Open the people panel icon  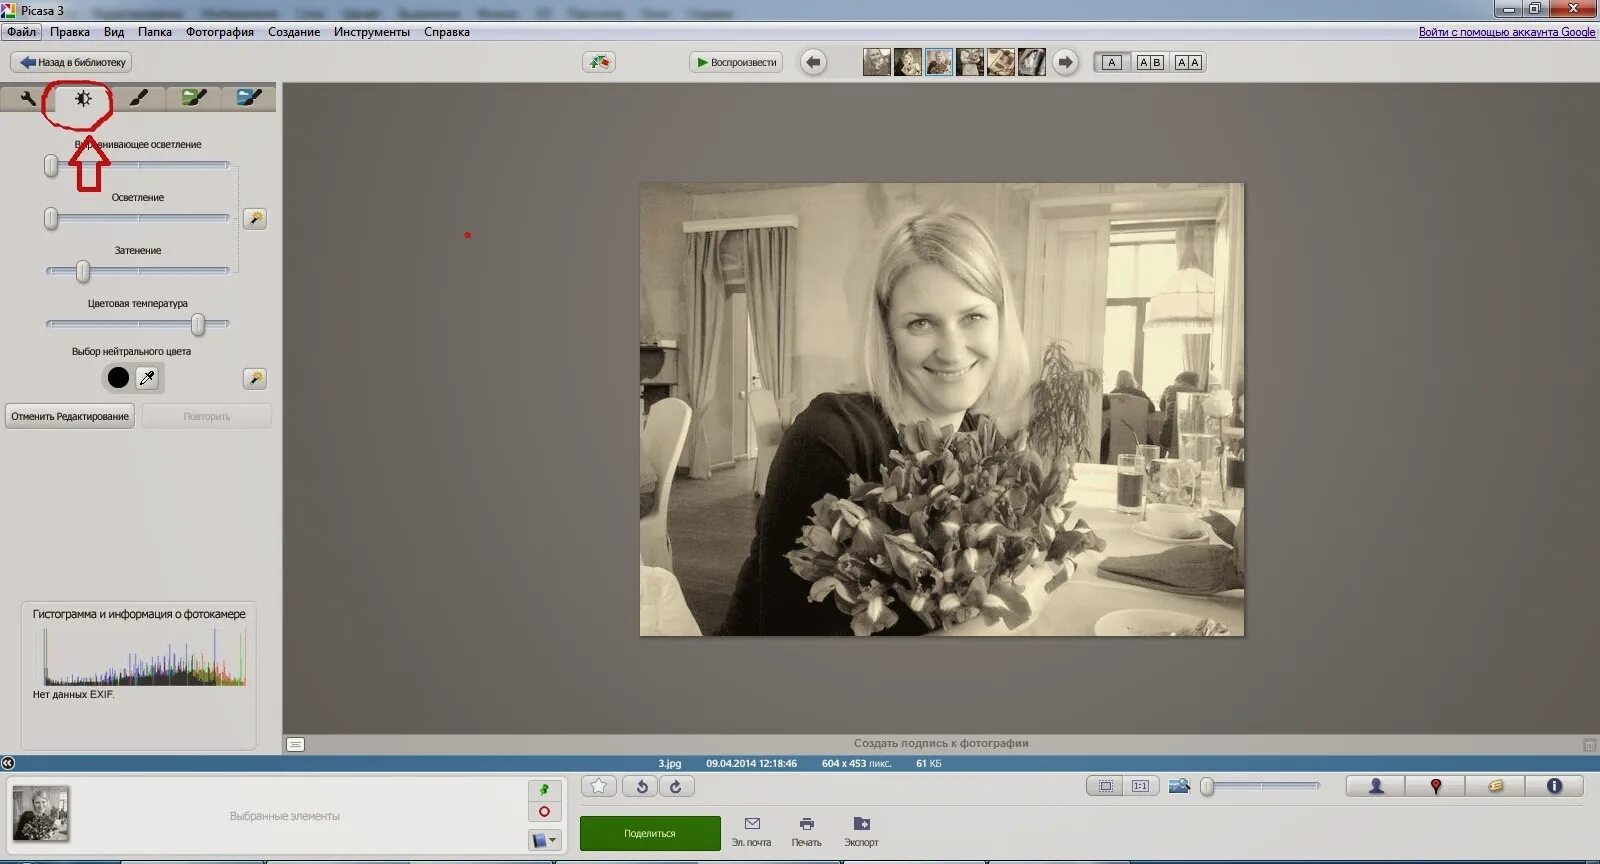[x=1376, y=786]
